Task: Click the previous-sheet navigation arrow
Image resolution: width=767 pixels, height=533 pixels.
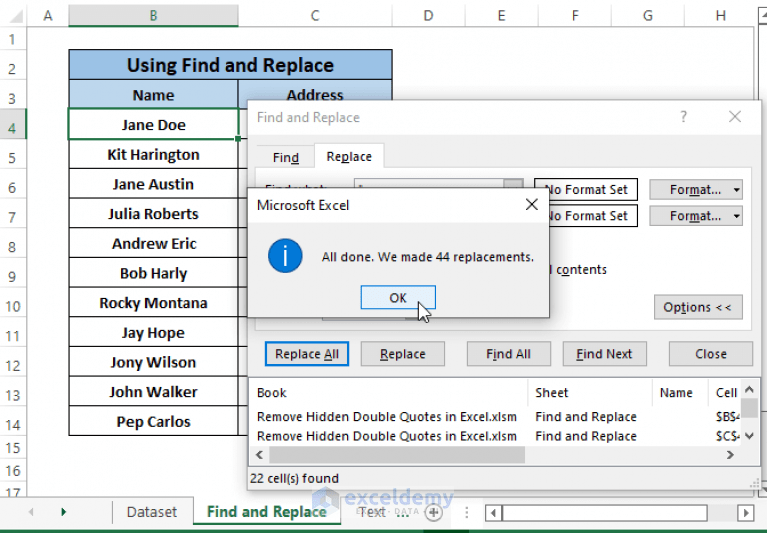Action: [x=31, y=512]
